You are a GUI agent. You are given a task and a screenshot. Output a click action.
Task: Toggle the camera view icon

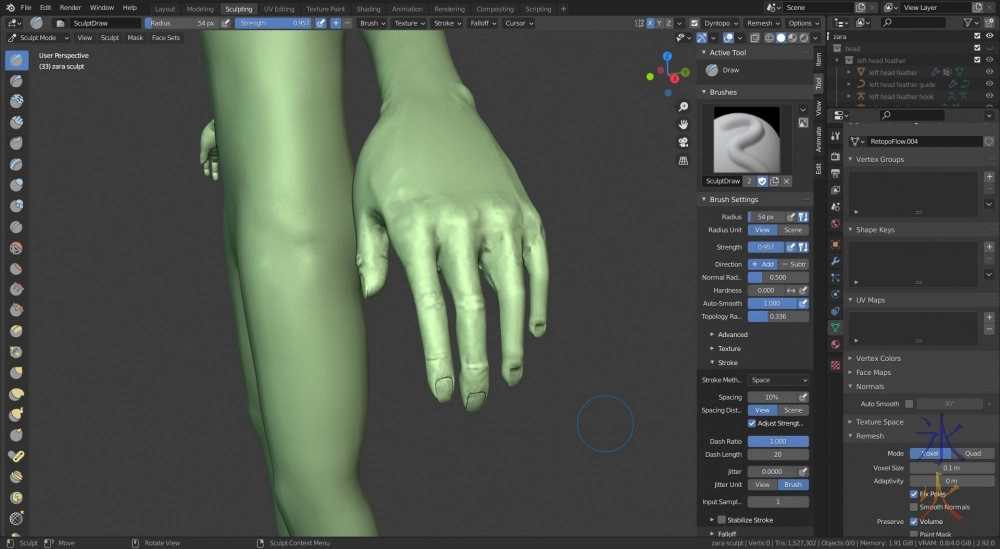[x=683, y=142]
